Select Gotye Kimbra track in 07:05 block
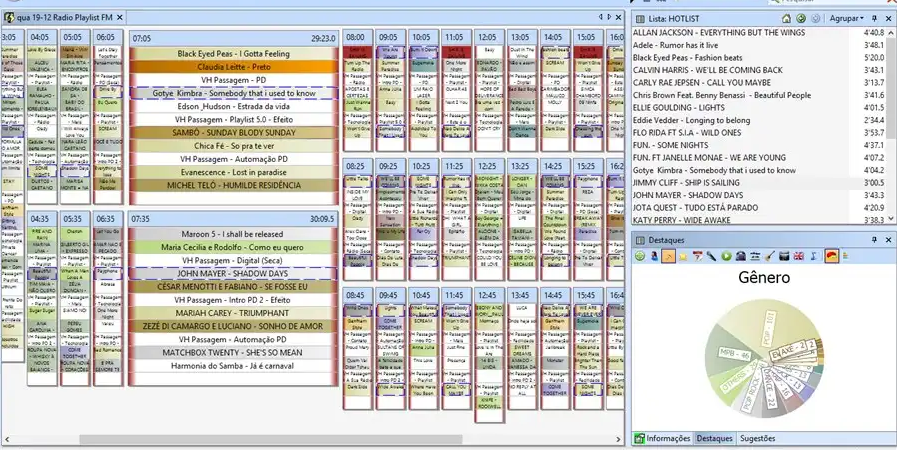This screenshot has width=897, height=450. point(233,93)
